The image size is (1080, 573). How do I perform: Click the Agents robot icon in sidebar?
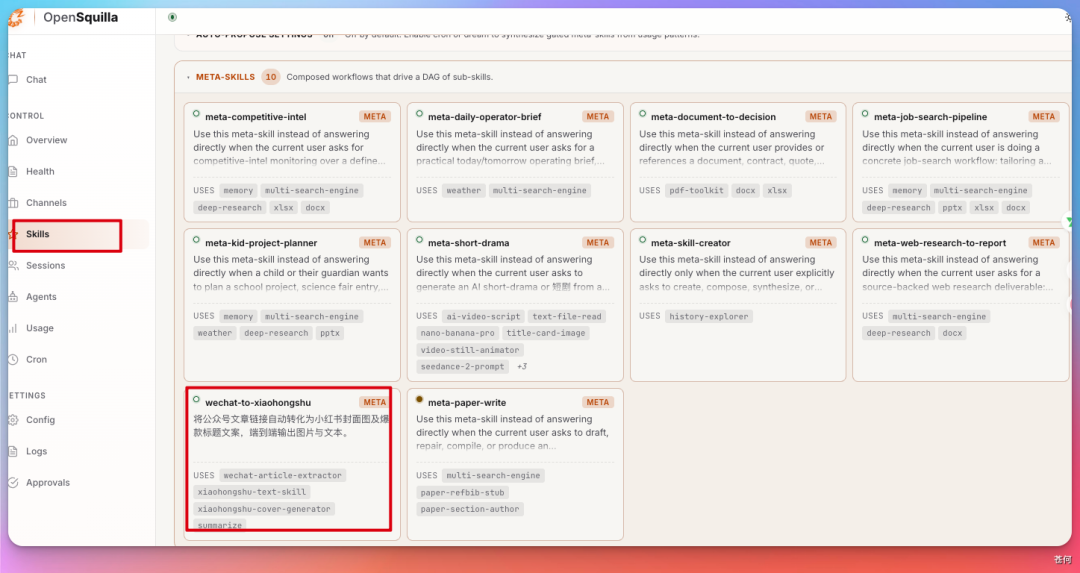point(13,297)
